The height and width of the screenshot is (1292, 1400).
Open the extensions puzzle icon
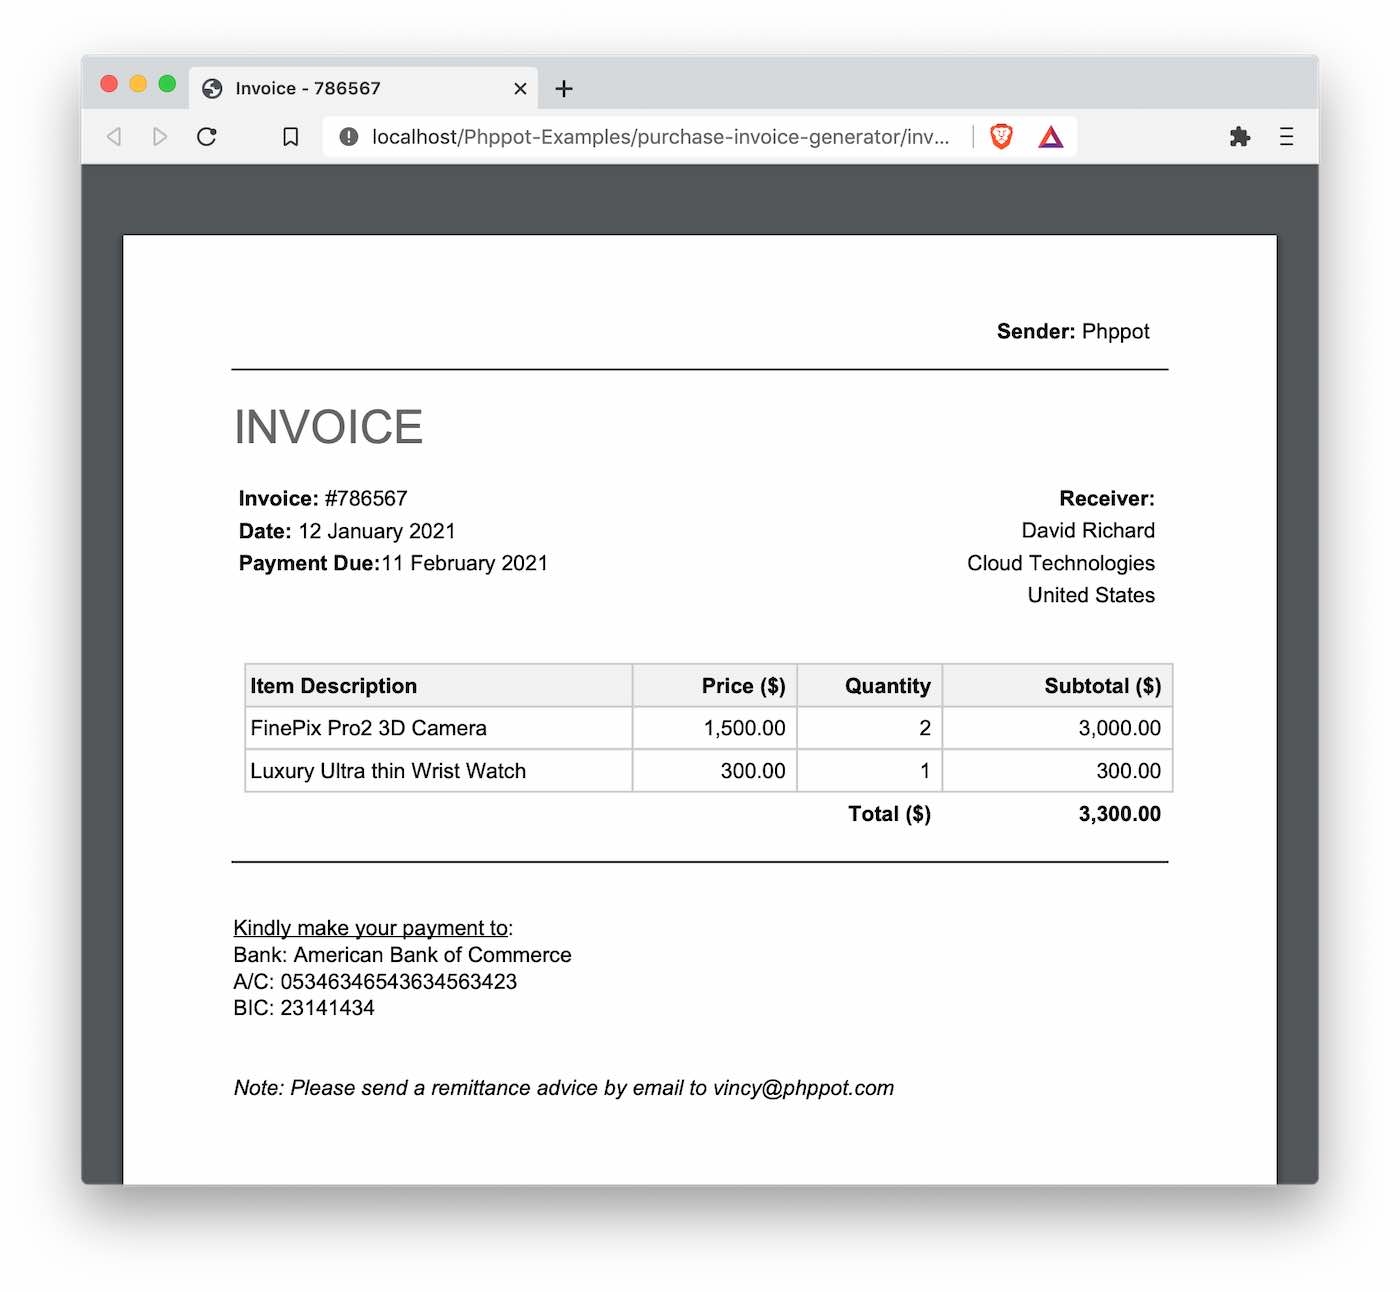coord(1240,137)
